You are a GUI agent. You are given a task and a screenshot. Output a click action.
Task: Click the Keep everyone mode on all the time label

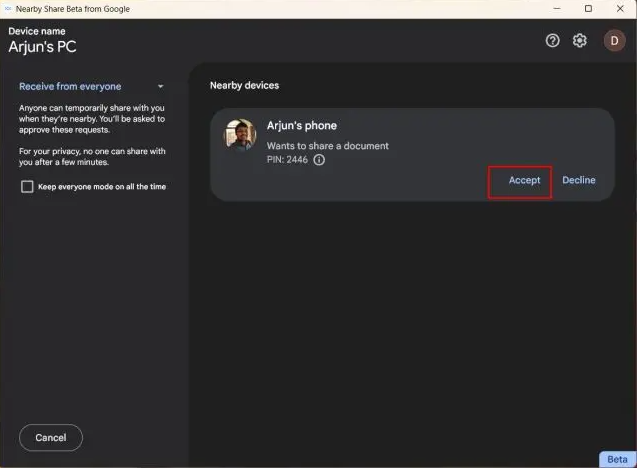click(102, 186)
